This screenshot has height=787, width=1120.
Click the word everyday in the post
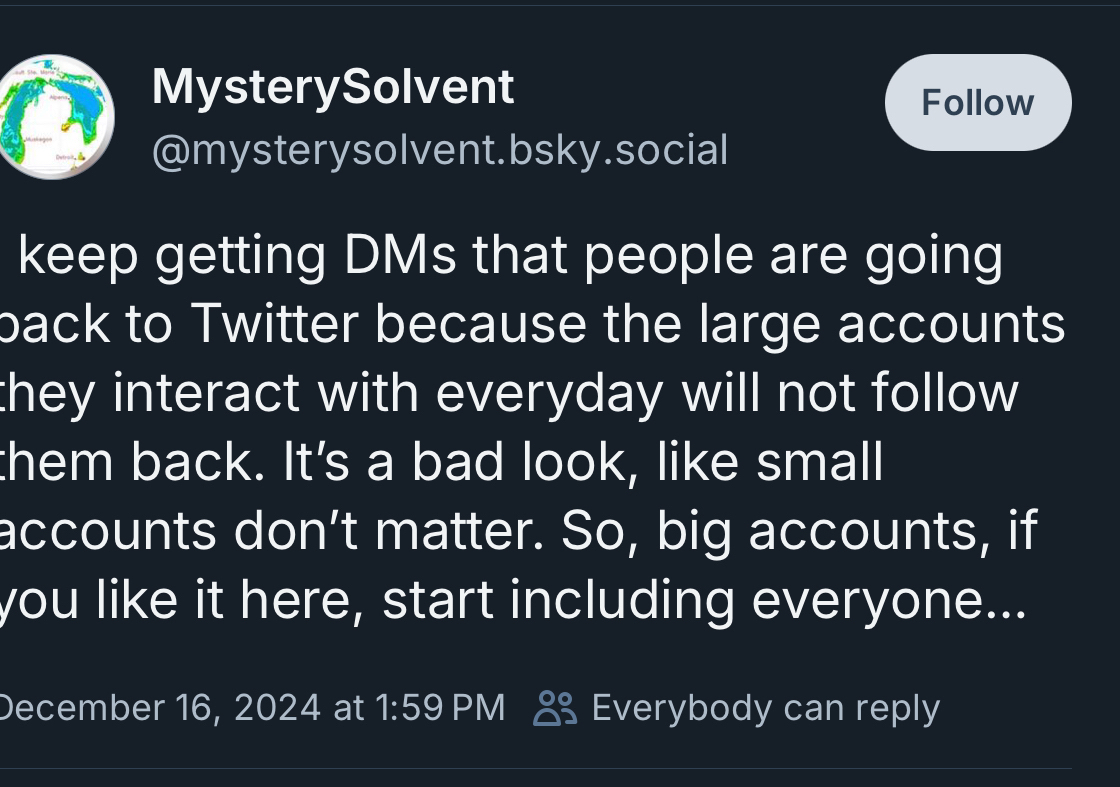(x=549, y=394)
